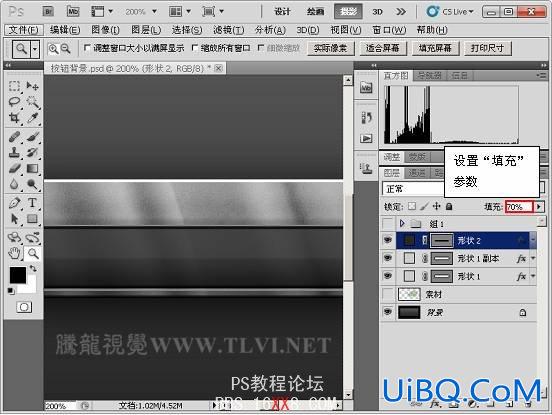Click the fill value field showing 70%

pyautogui.click(x=520, y=207)
